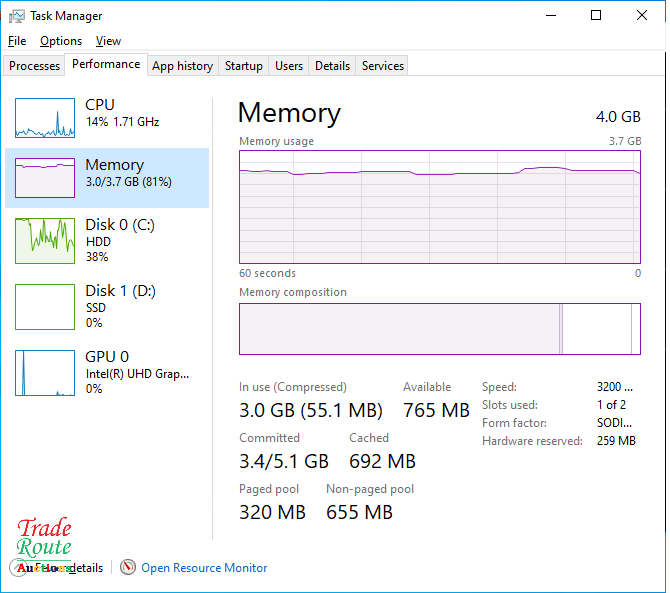This screenshot has height=593, width=670.
Task: Click the Memory usage graph area
Action: pyautogui.click(x=439, y=206)
